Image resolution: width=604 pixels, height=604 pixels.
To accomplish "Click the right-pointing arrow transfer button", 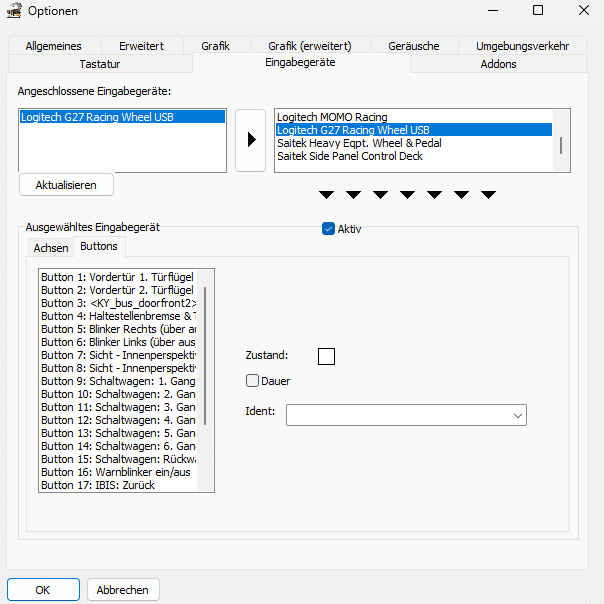I will (x=250, y=140).
